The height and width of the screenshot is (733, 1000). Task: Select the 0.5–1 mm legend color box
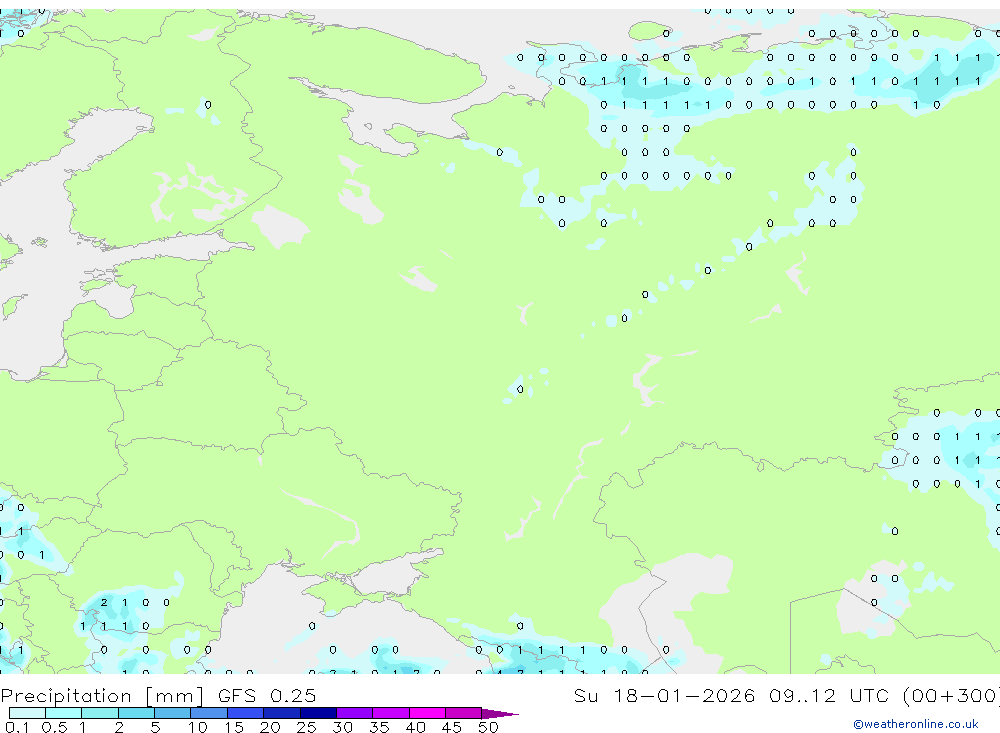(x=64, y=713)
